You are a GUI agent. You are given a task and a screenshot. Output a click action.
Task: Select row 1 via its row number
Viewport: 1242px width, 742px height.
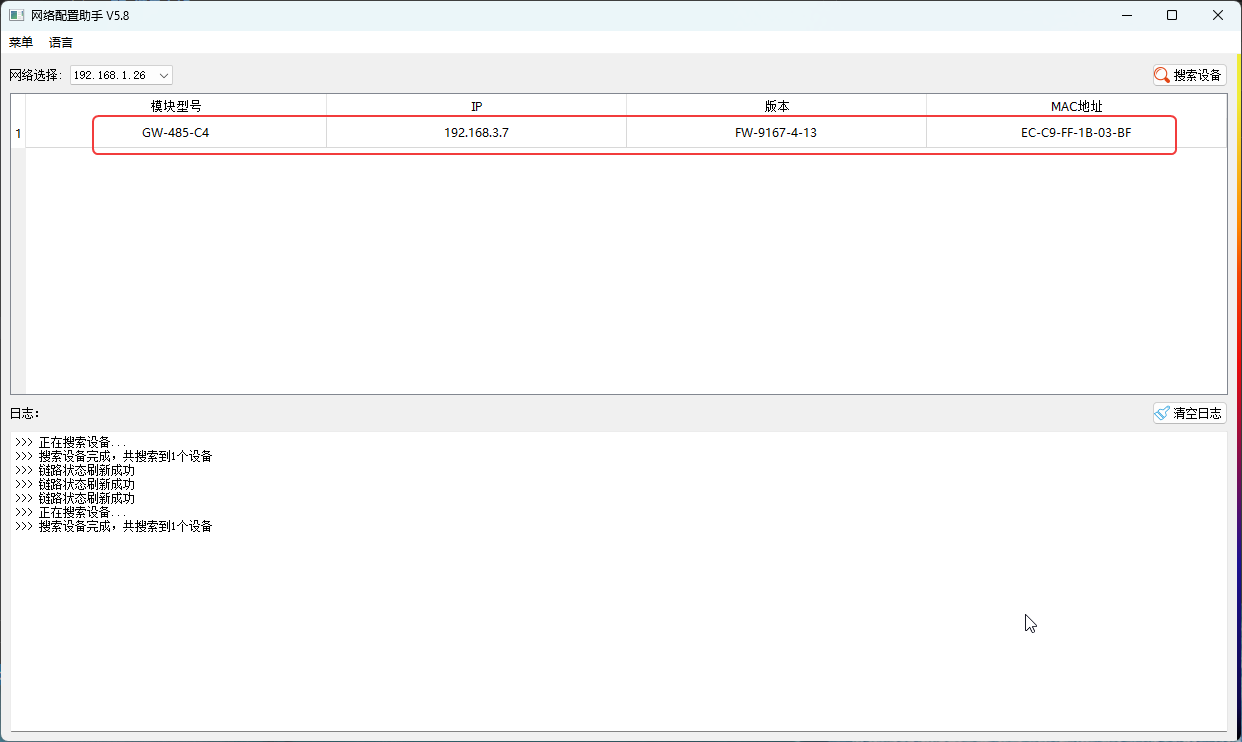pos(18,133)
